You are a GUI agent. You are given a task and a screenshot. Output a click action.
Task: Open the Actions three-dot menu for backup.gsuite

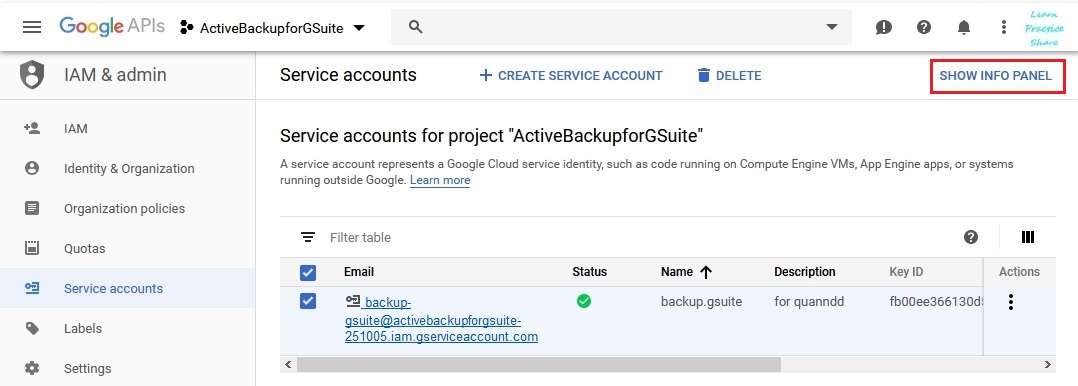1010,302
